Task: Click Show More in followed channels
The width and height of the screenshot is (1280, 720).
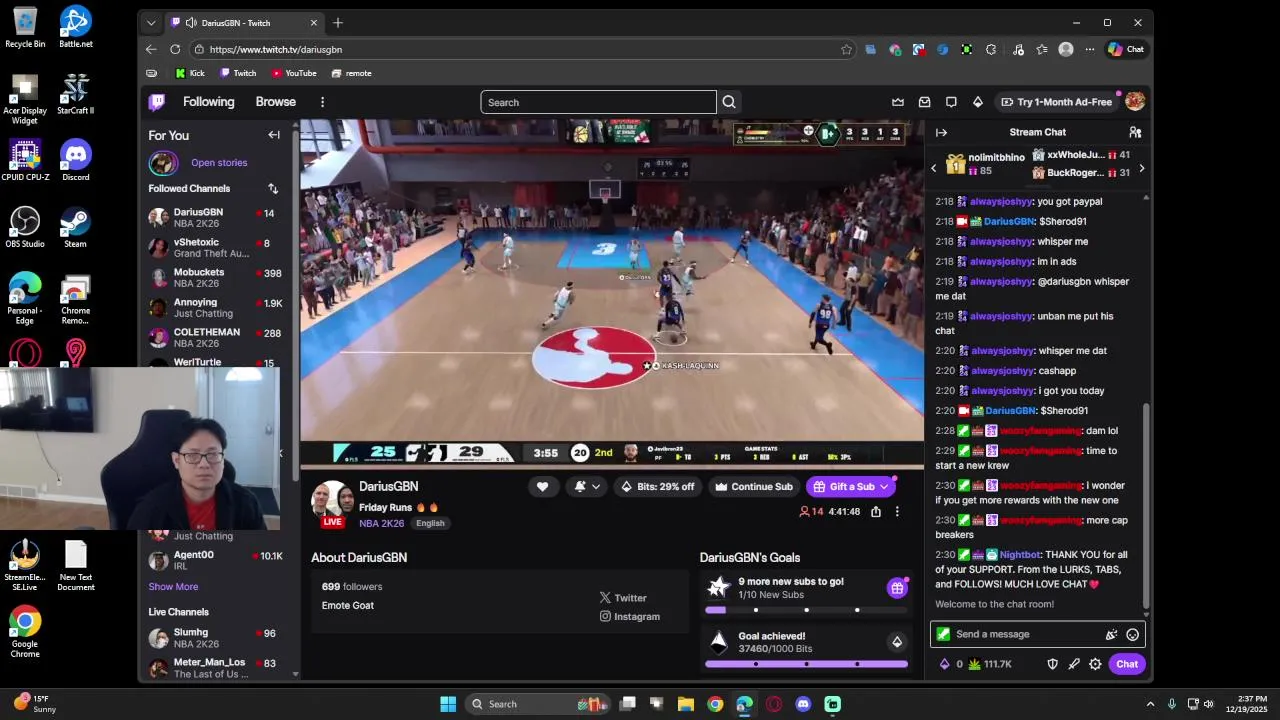Action: (173, 587)
